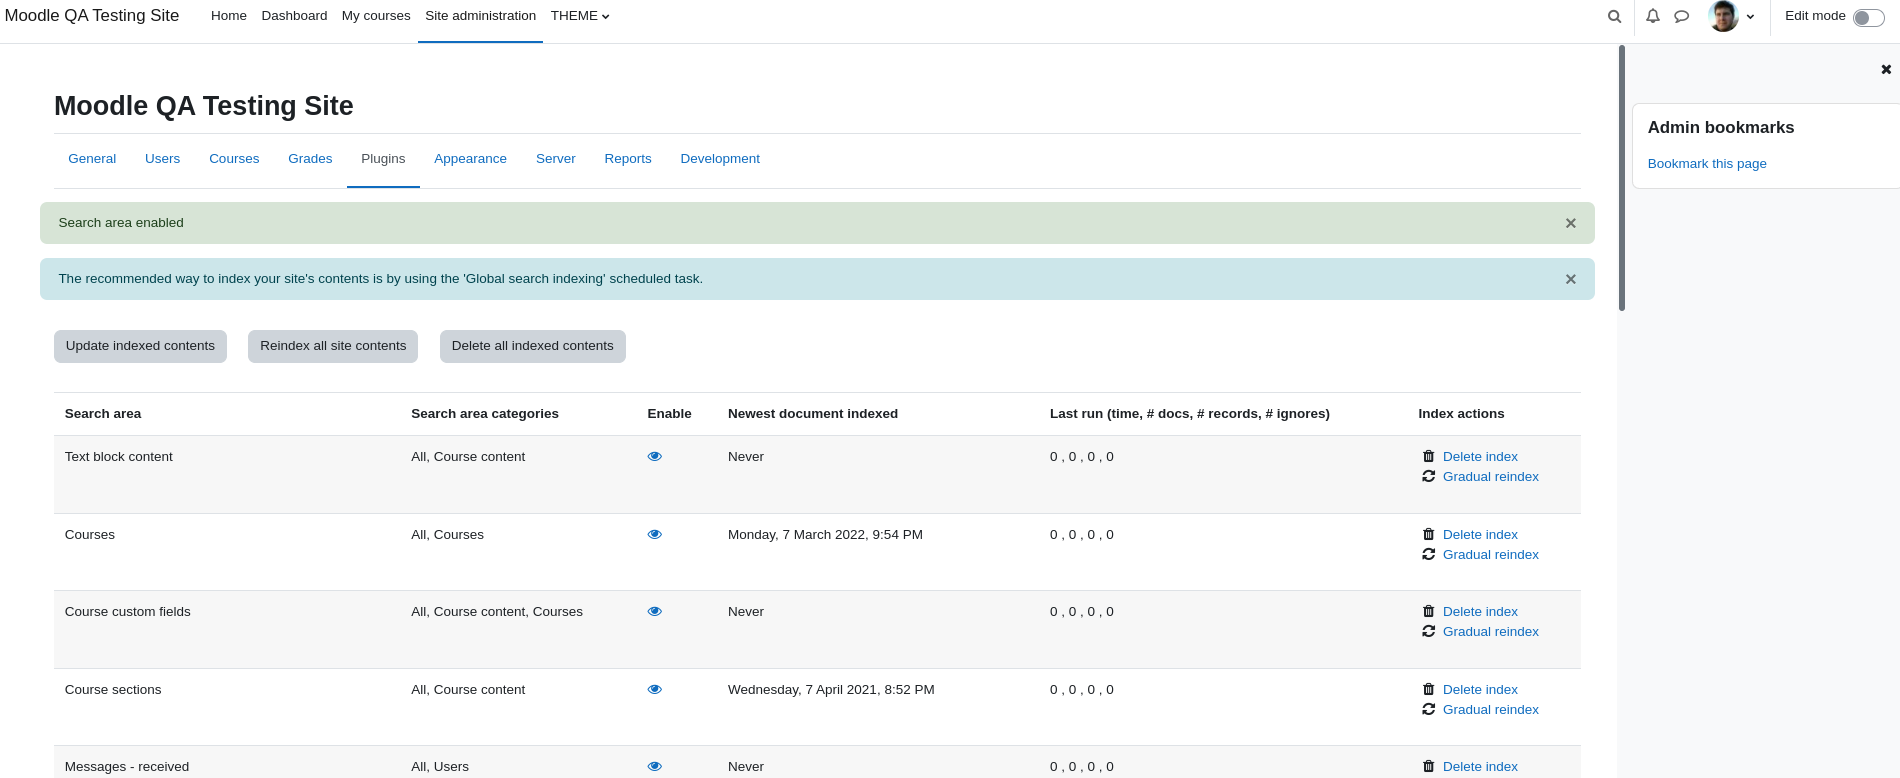Viewport: 1900px width, 778px height.
Task: Open the Appearance admin tab
Action: pyautogui.click(x=470, y=159)
